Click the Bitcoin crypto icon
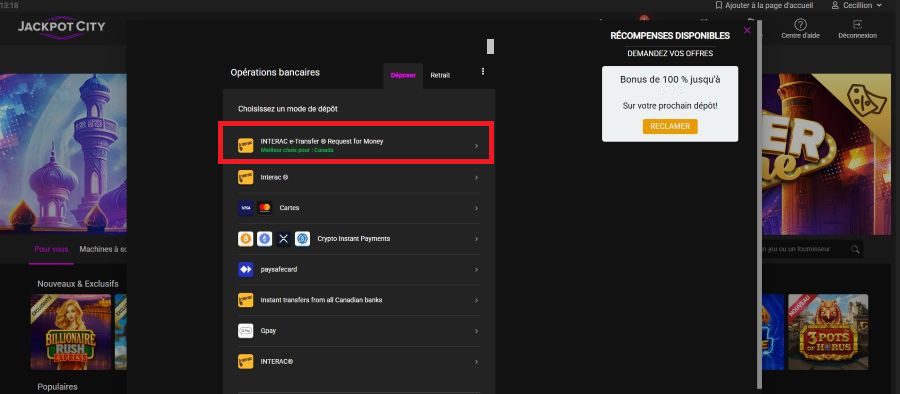The width and height of the screenshot is (900, 394). point(246,239)
